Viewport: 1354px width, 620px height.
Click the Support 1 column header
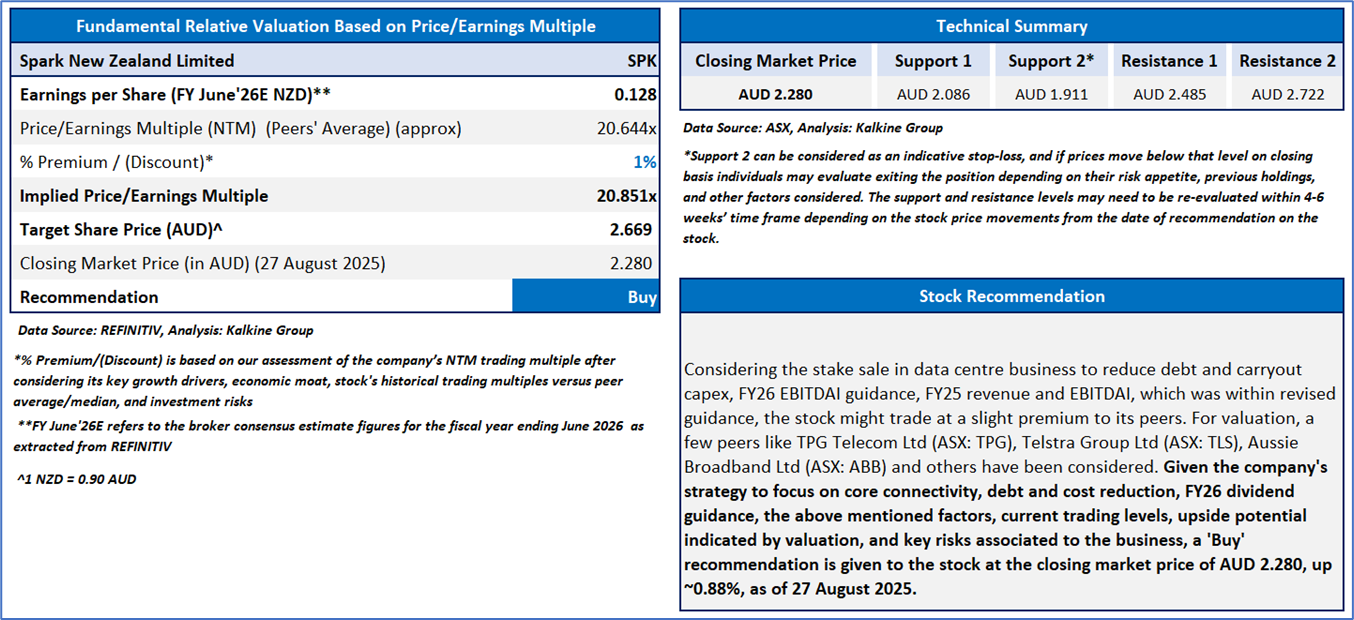[x=933, y=61]
